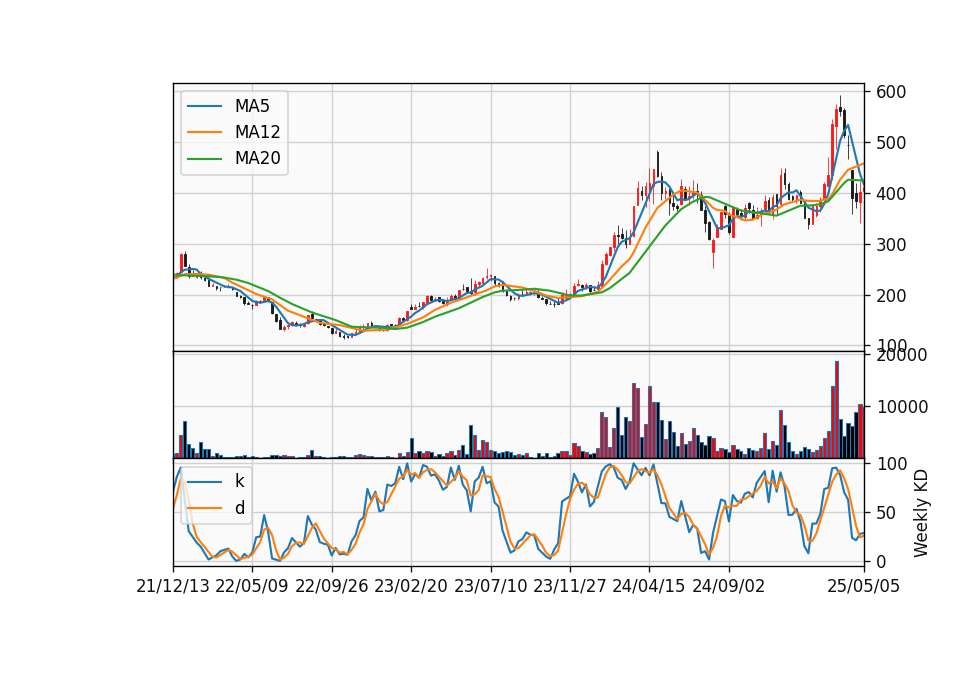Click the 23/02/20 date tick label
Viewport: 960px width, 690px height.
411,586
